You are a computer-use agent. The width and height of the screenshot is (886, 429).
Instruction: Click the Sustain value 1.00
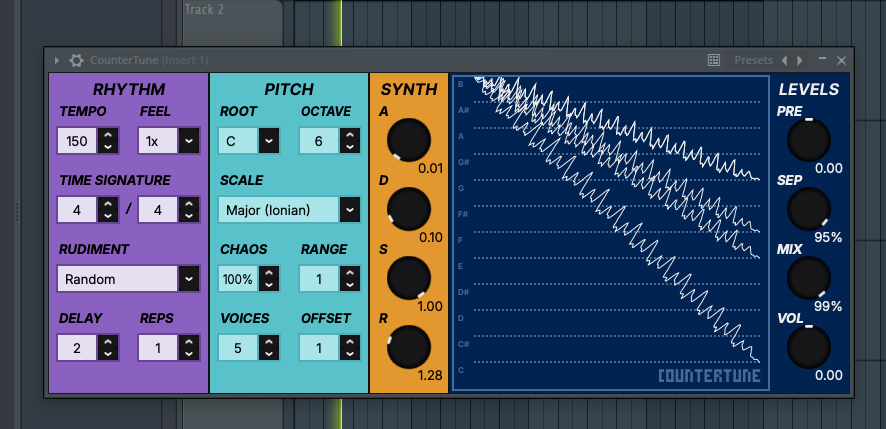(x=430, y=306)
